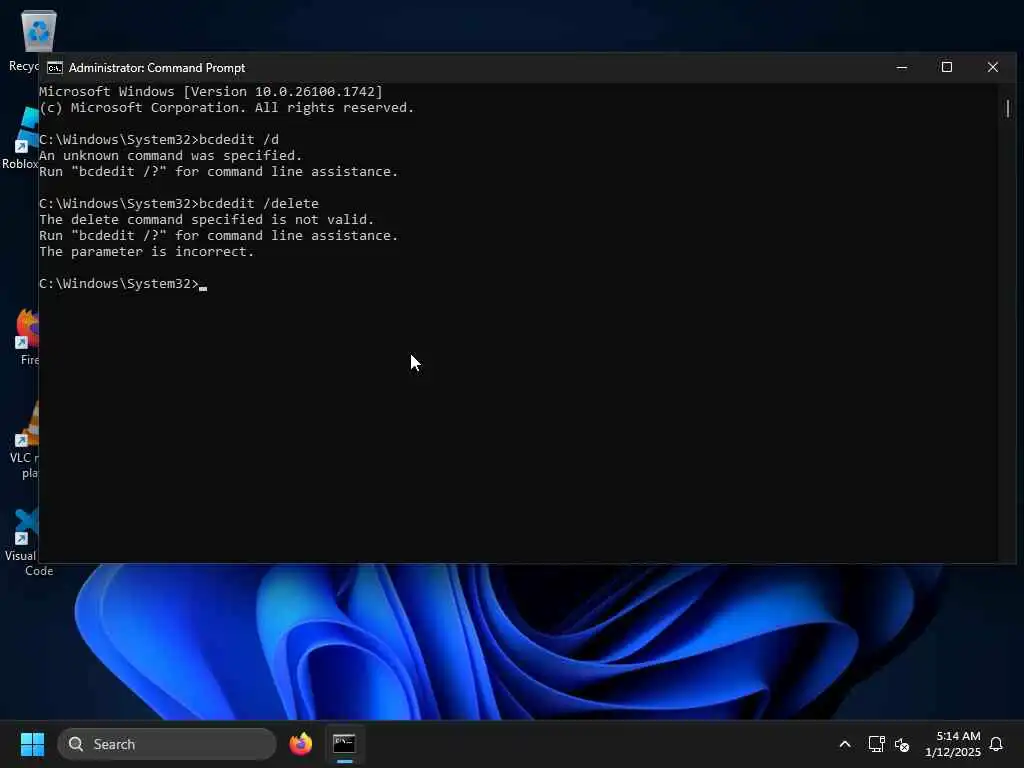Minimize the Command Prompt window
The width and height of the screenshot is (1024, 768).
click(902, 67)
